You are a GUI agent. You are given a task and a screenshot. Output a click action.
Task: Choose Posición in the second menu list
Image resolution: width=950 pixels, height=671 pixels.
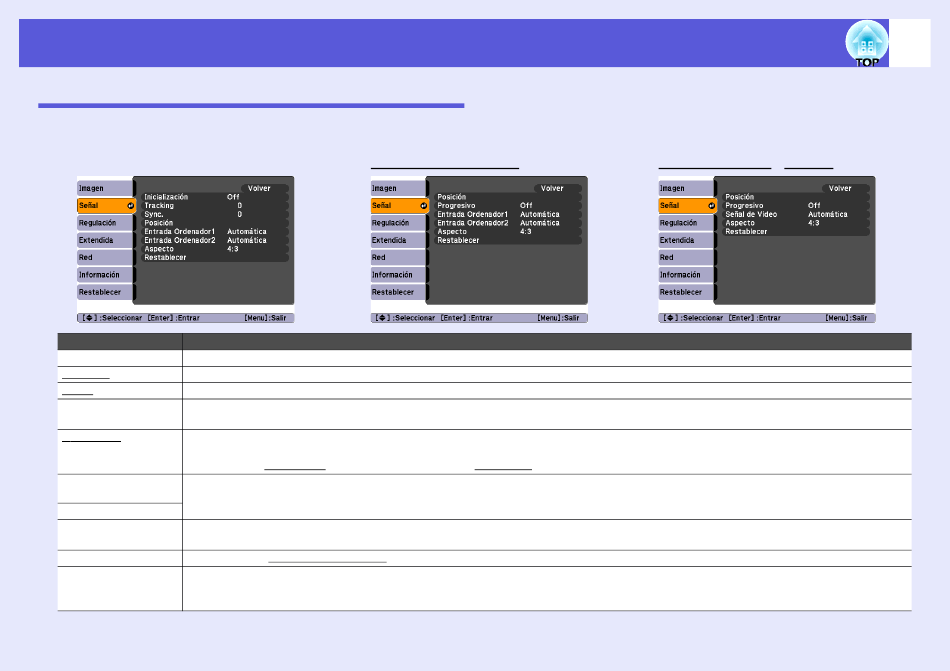(x=508, y=197)
